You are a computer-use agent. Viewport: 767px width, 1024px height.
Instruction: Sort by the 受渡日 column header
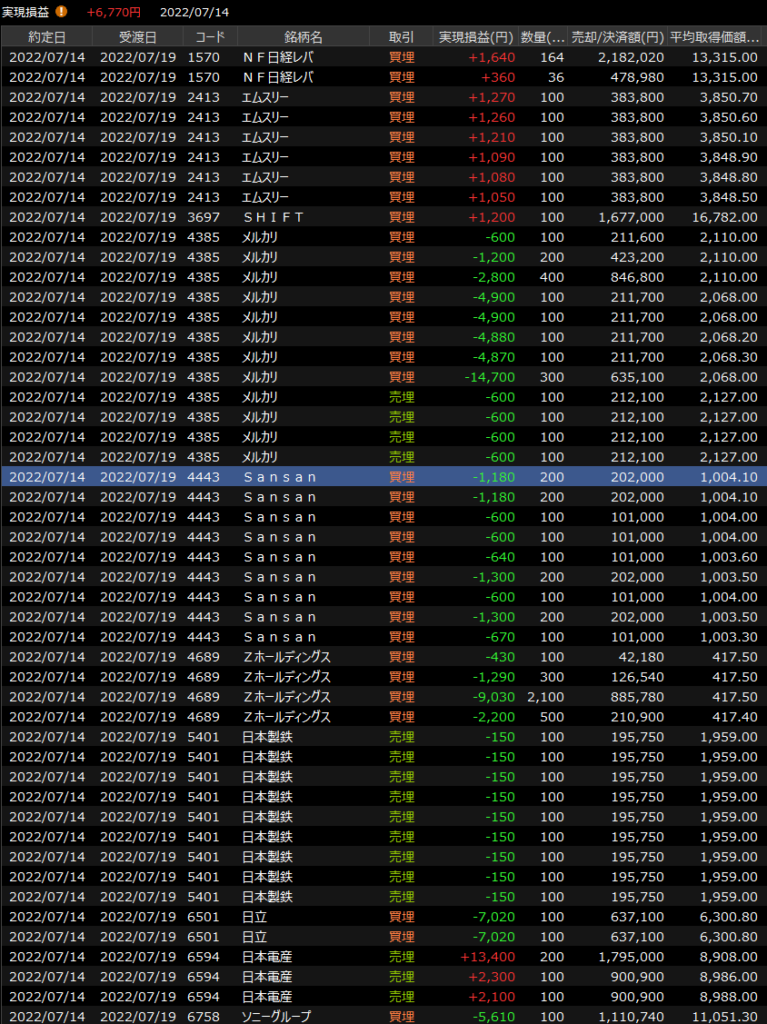click(x=137, y=37)
